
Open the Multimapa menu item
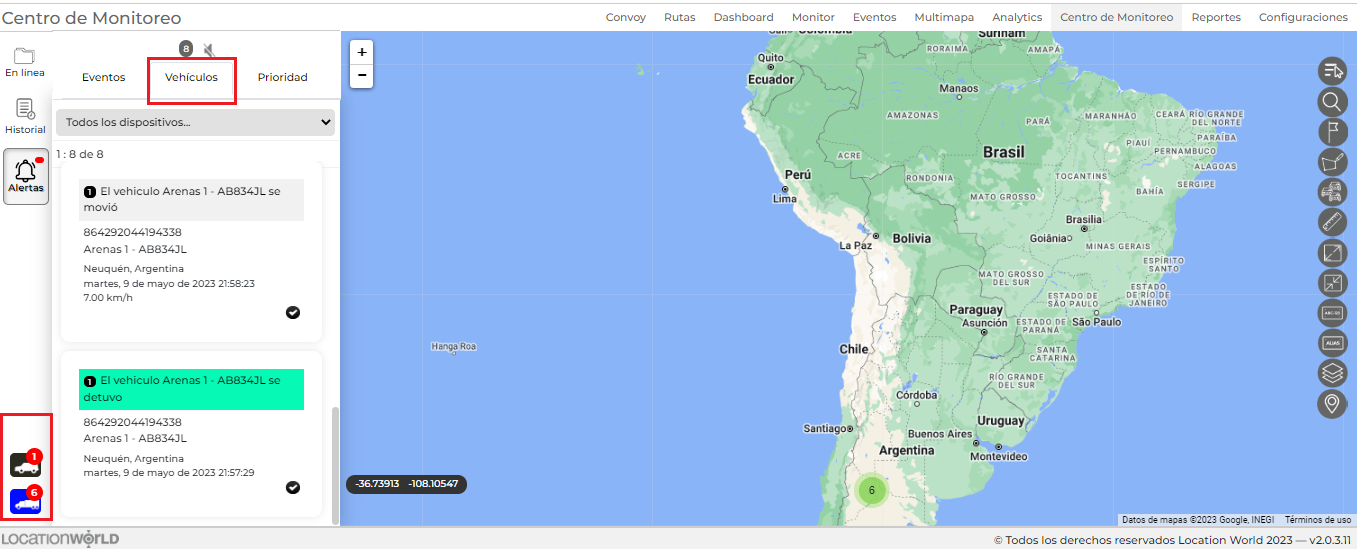(x=944, y=17)
